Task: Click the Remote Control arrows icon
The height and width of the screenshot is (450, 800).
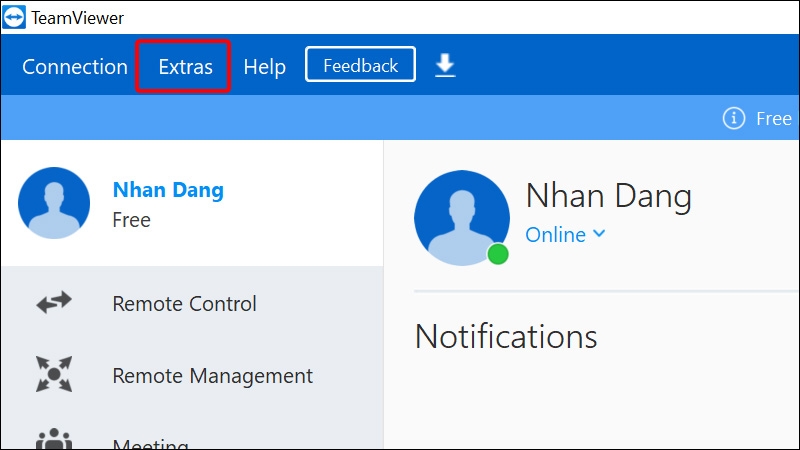Action: (x=54, y=303)
